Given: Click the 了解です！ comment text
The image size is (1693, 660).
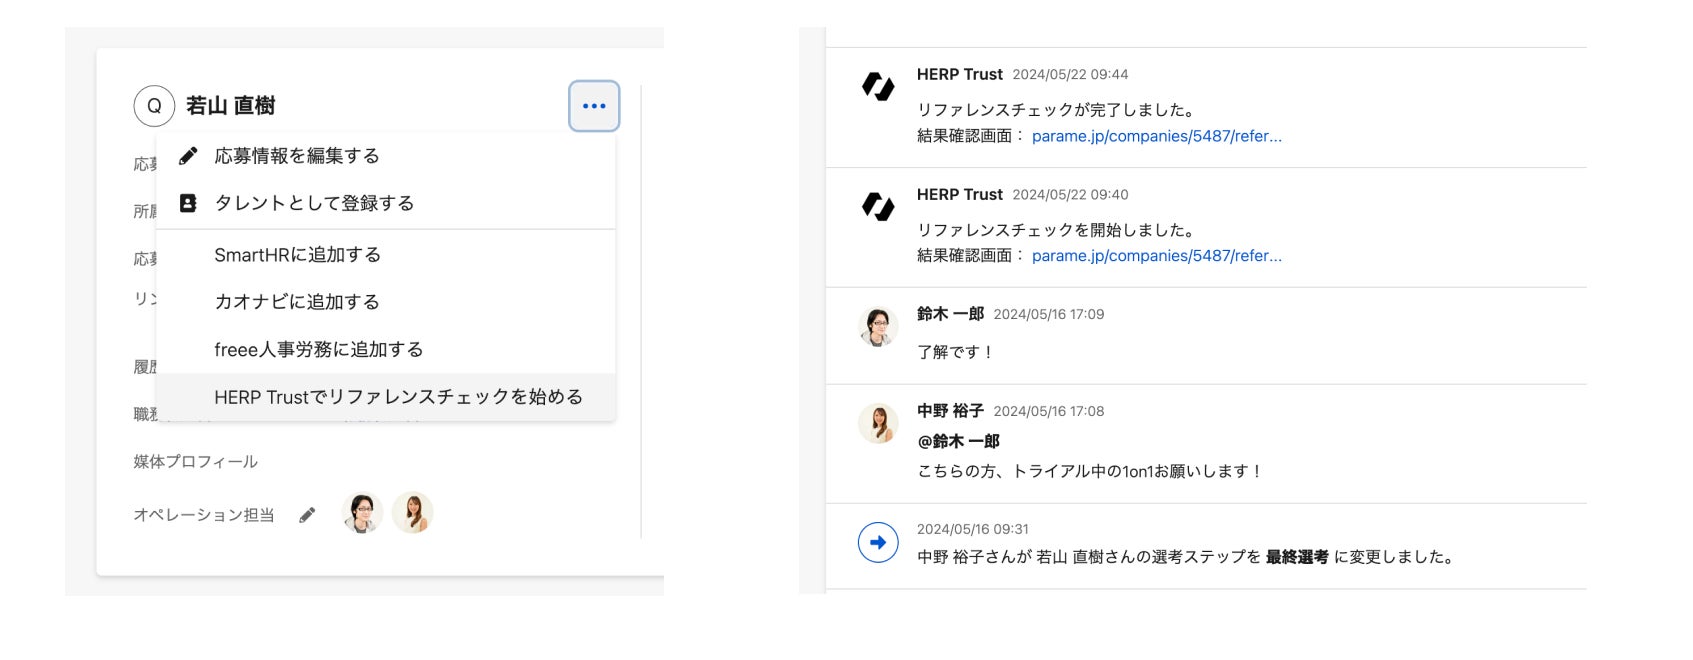Looking at the screenshot, I should coord(956,352).
